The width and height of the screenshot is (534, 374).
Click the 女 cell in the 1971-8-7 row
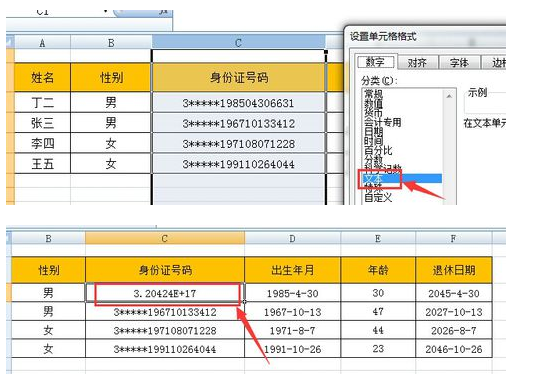click(x=48, y=330)
